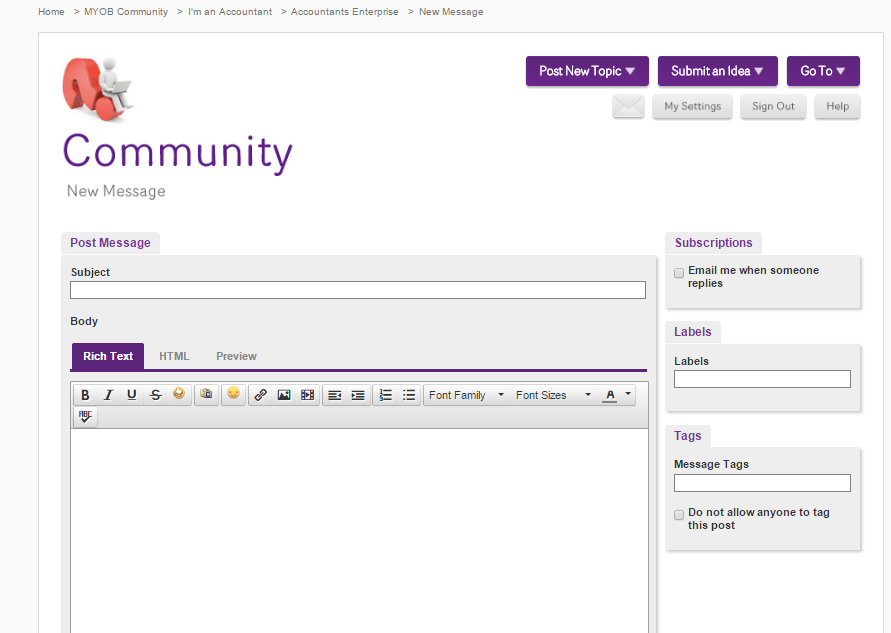
Task: Open the text color picker arrow
Action: coord(628,395)
